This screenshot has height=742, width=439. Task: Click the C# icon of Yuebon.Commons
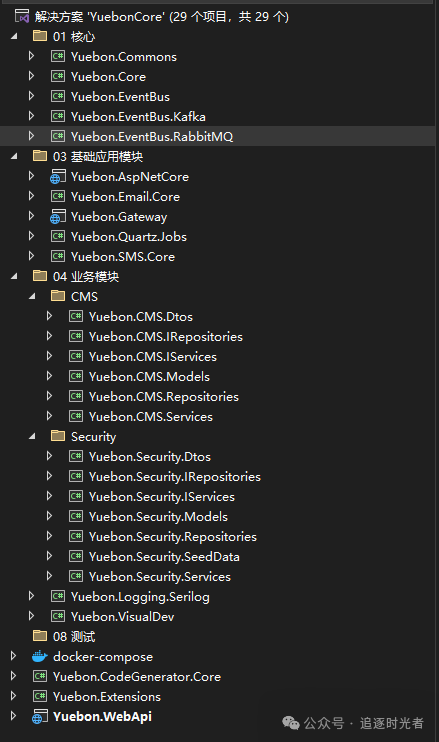[58, 57]
